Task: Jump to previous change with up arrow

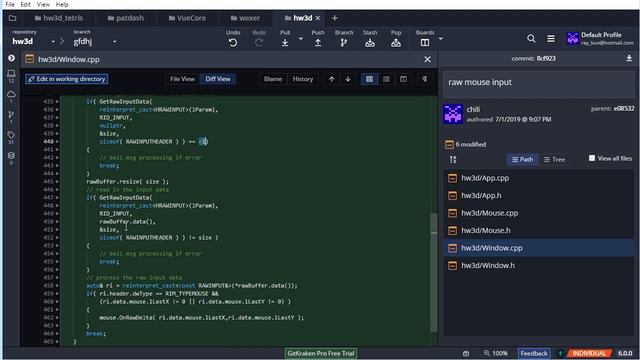Action: point(331,79)
